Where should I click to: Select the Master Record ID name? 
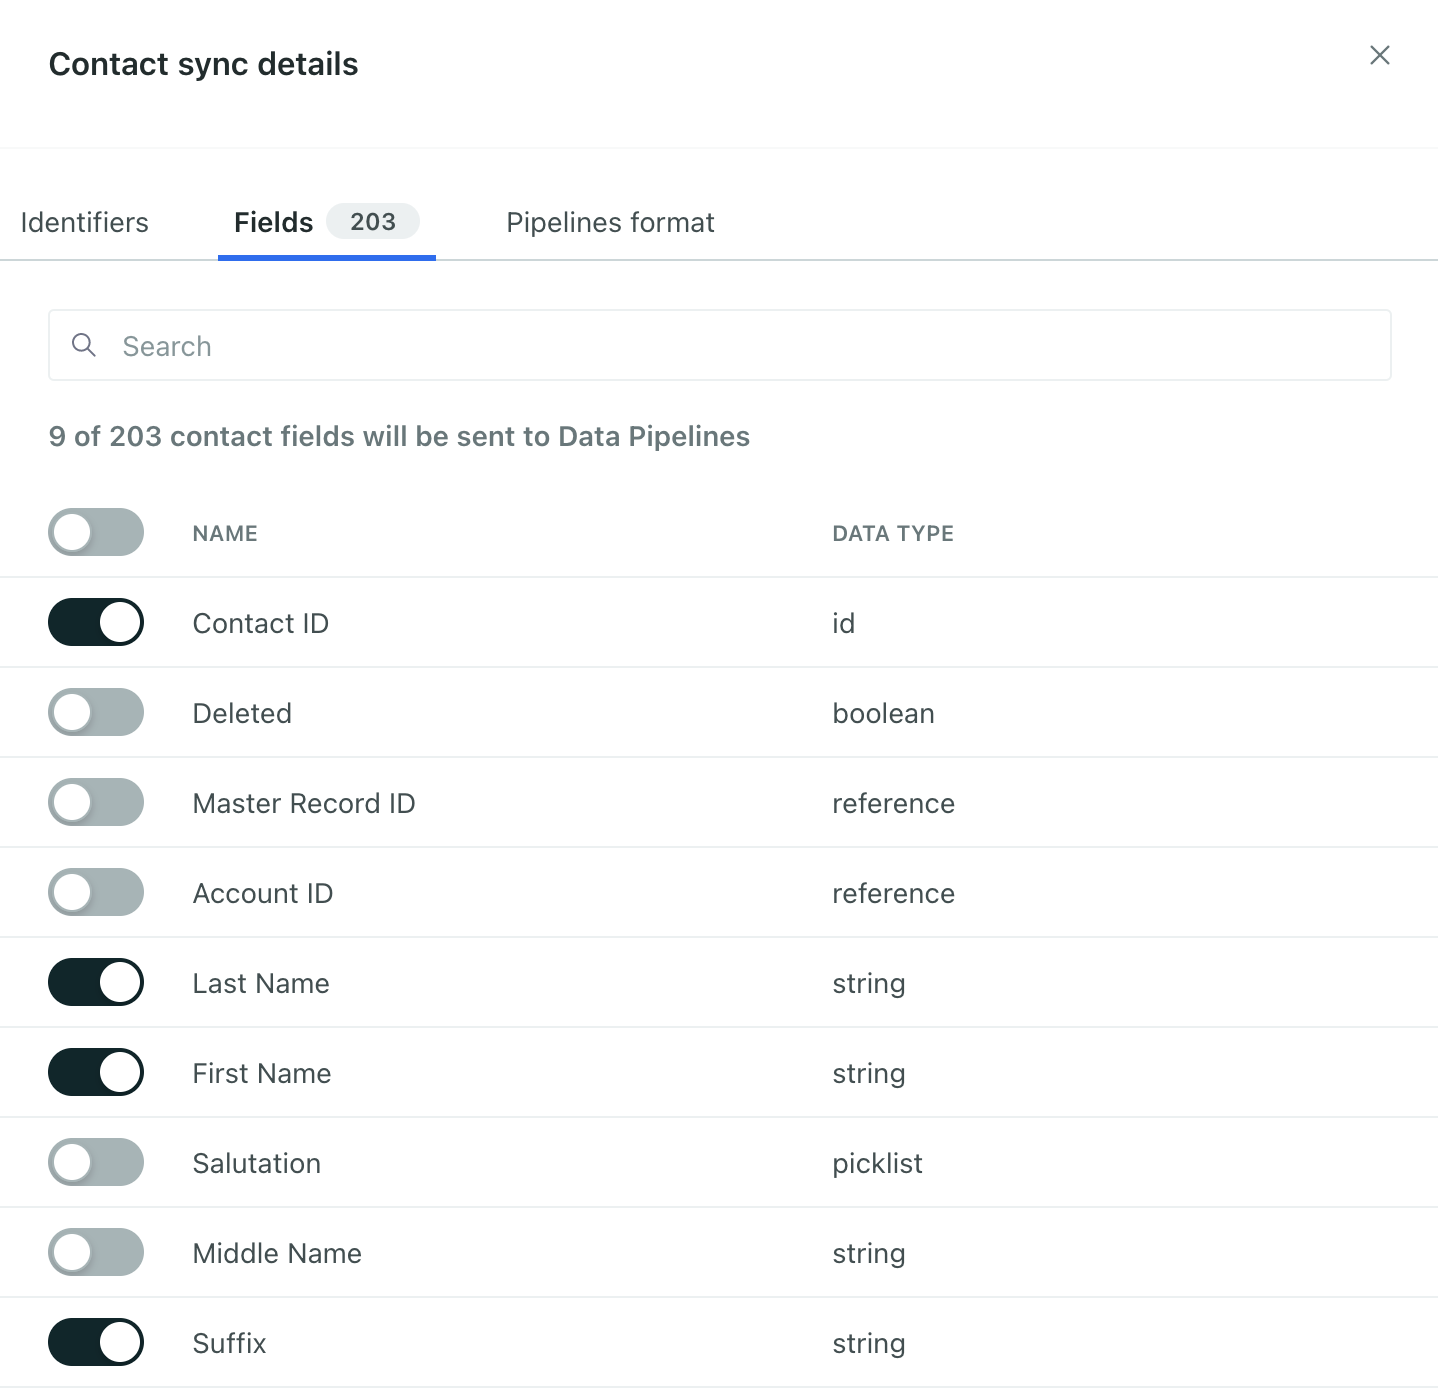coord(304,803)
